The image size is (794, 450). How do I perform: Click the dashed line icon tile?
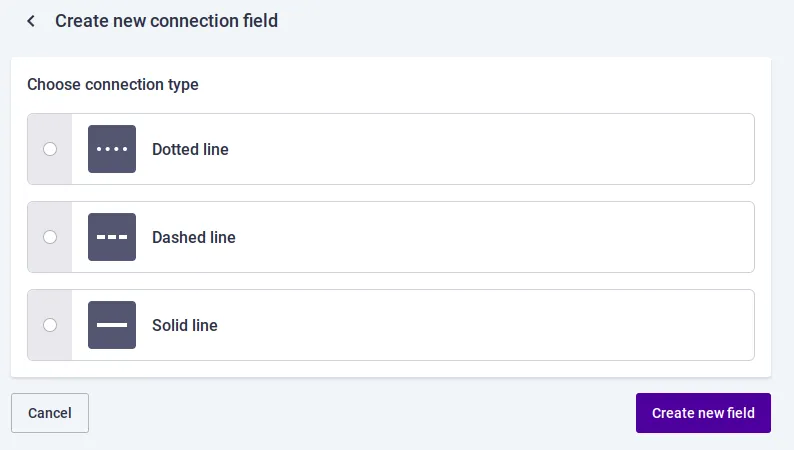[x=112, y=237]
